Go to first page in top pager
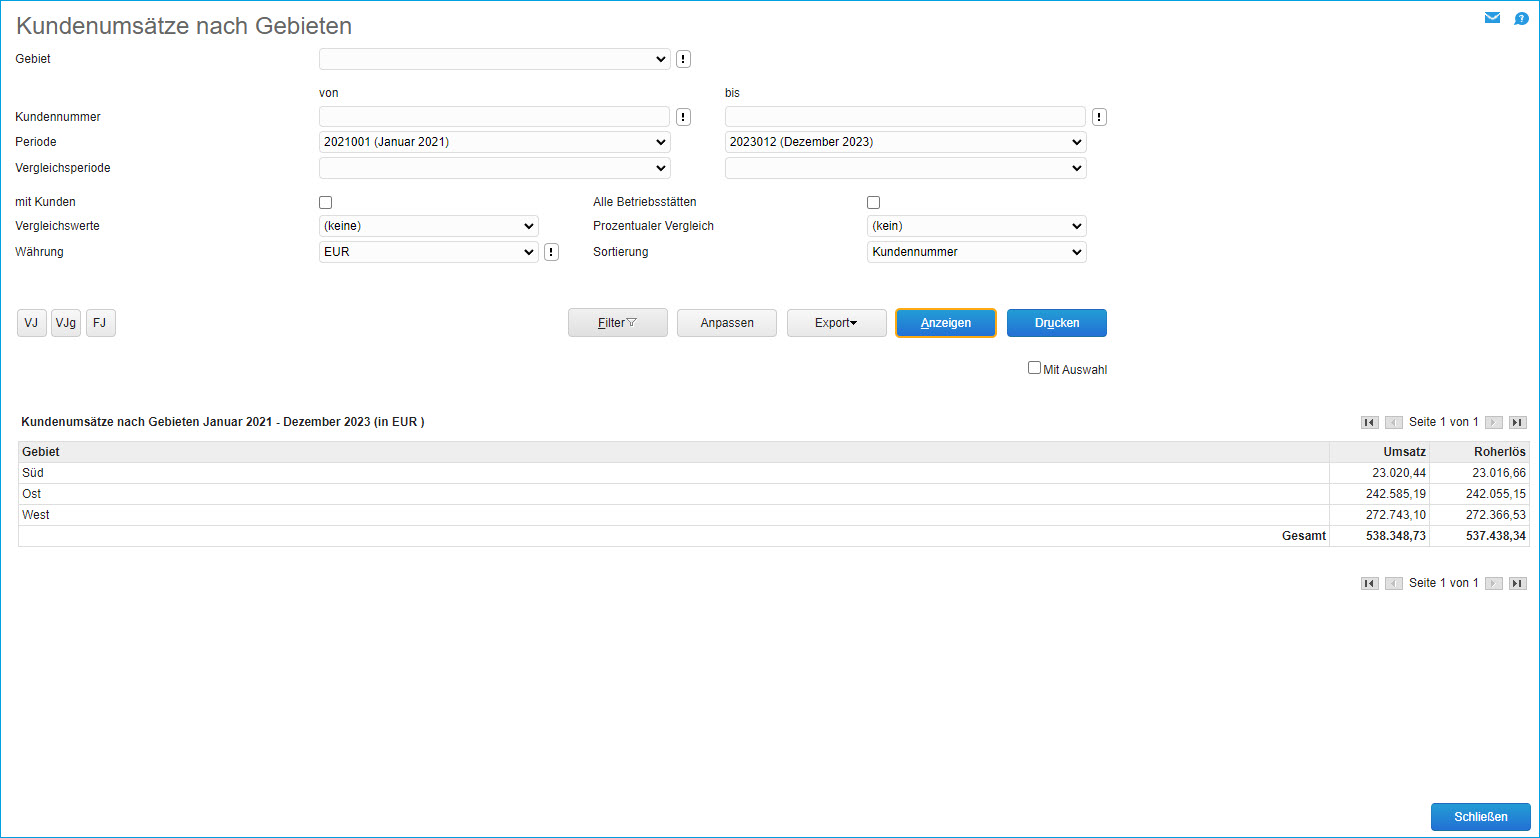 pos(1370,423)
